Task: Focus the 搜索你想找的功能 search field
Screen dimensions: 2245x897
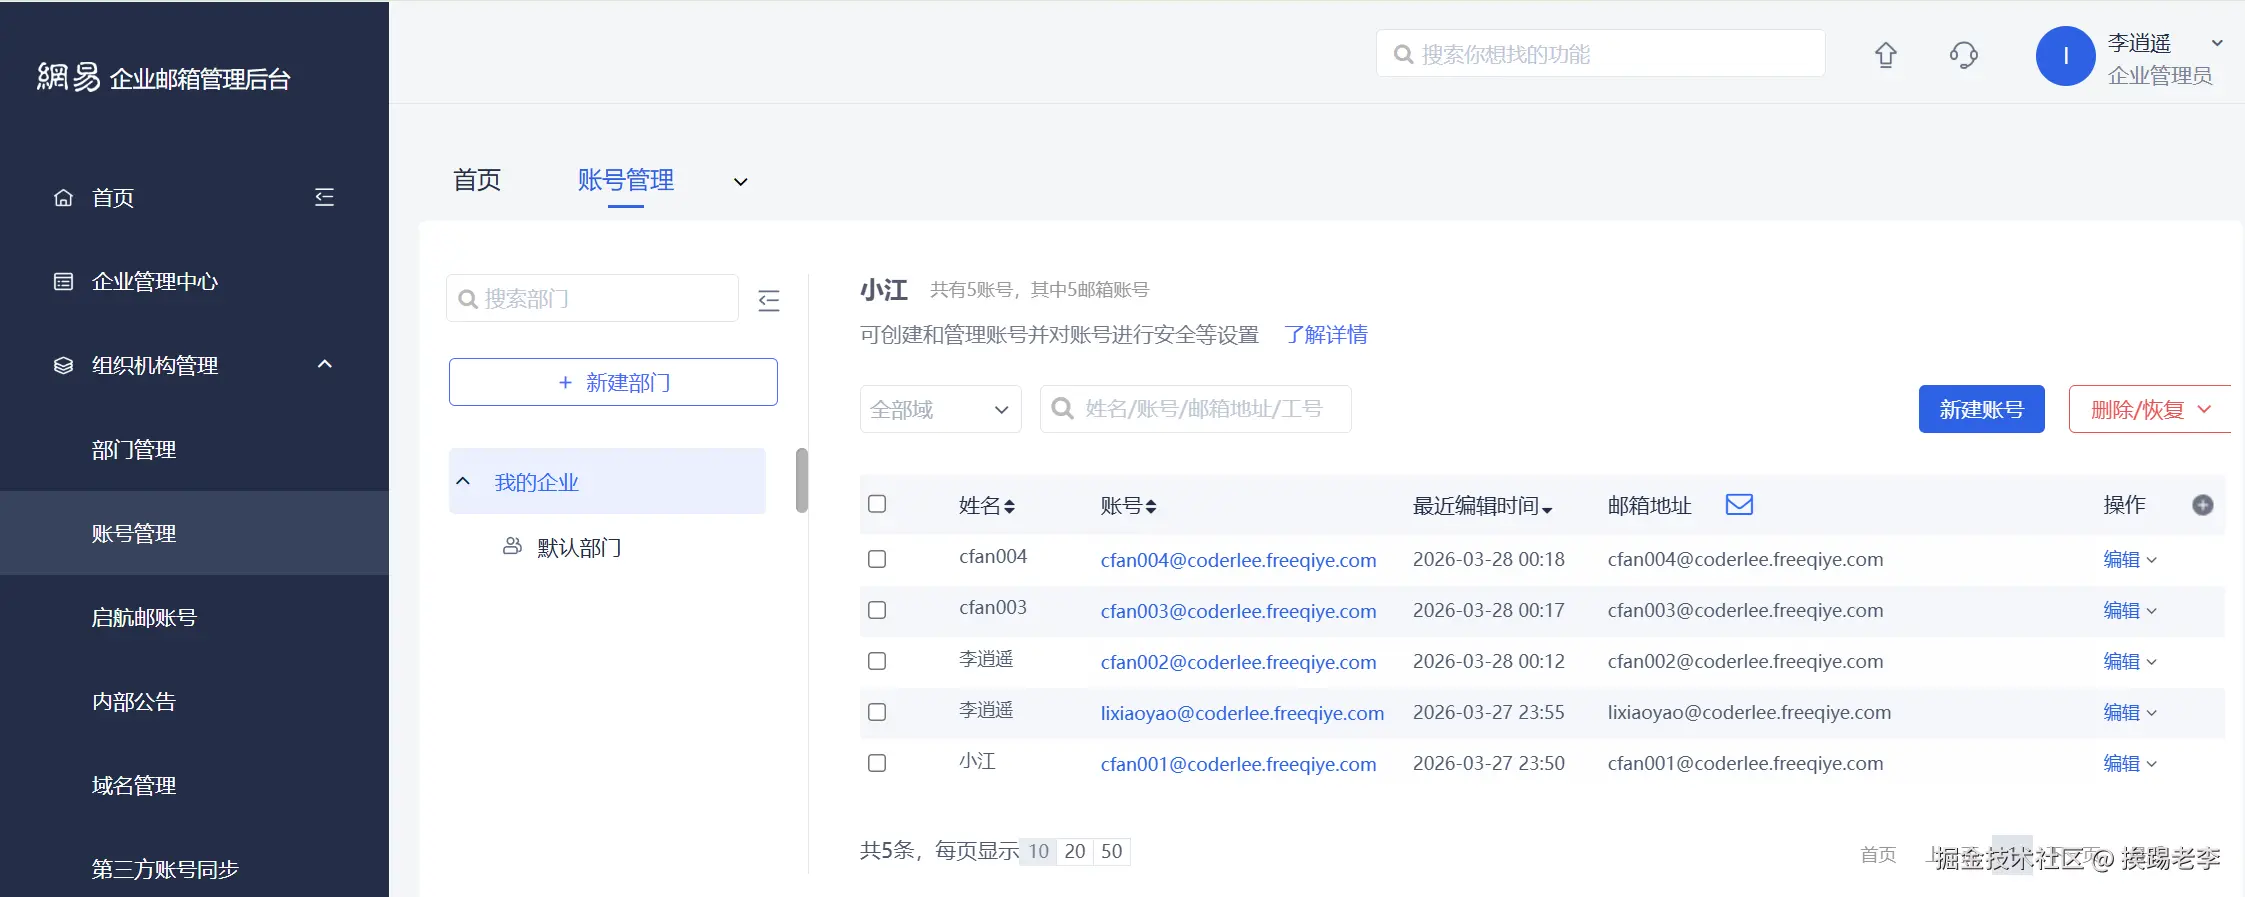Action: pyautogui.click(x=1600, y=54)
